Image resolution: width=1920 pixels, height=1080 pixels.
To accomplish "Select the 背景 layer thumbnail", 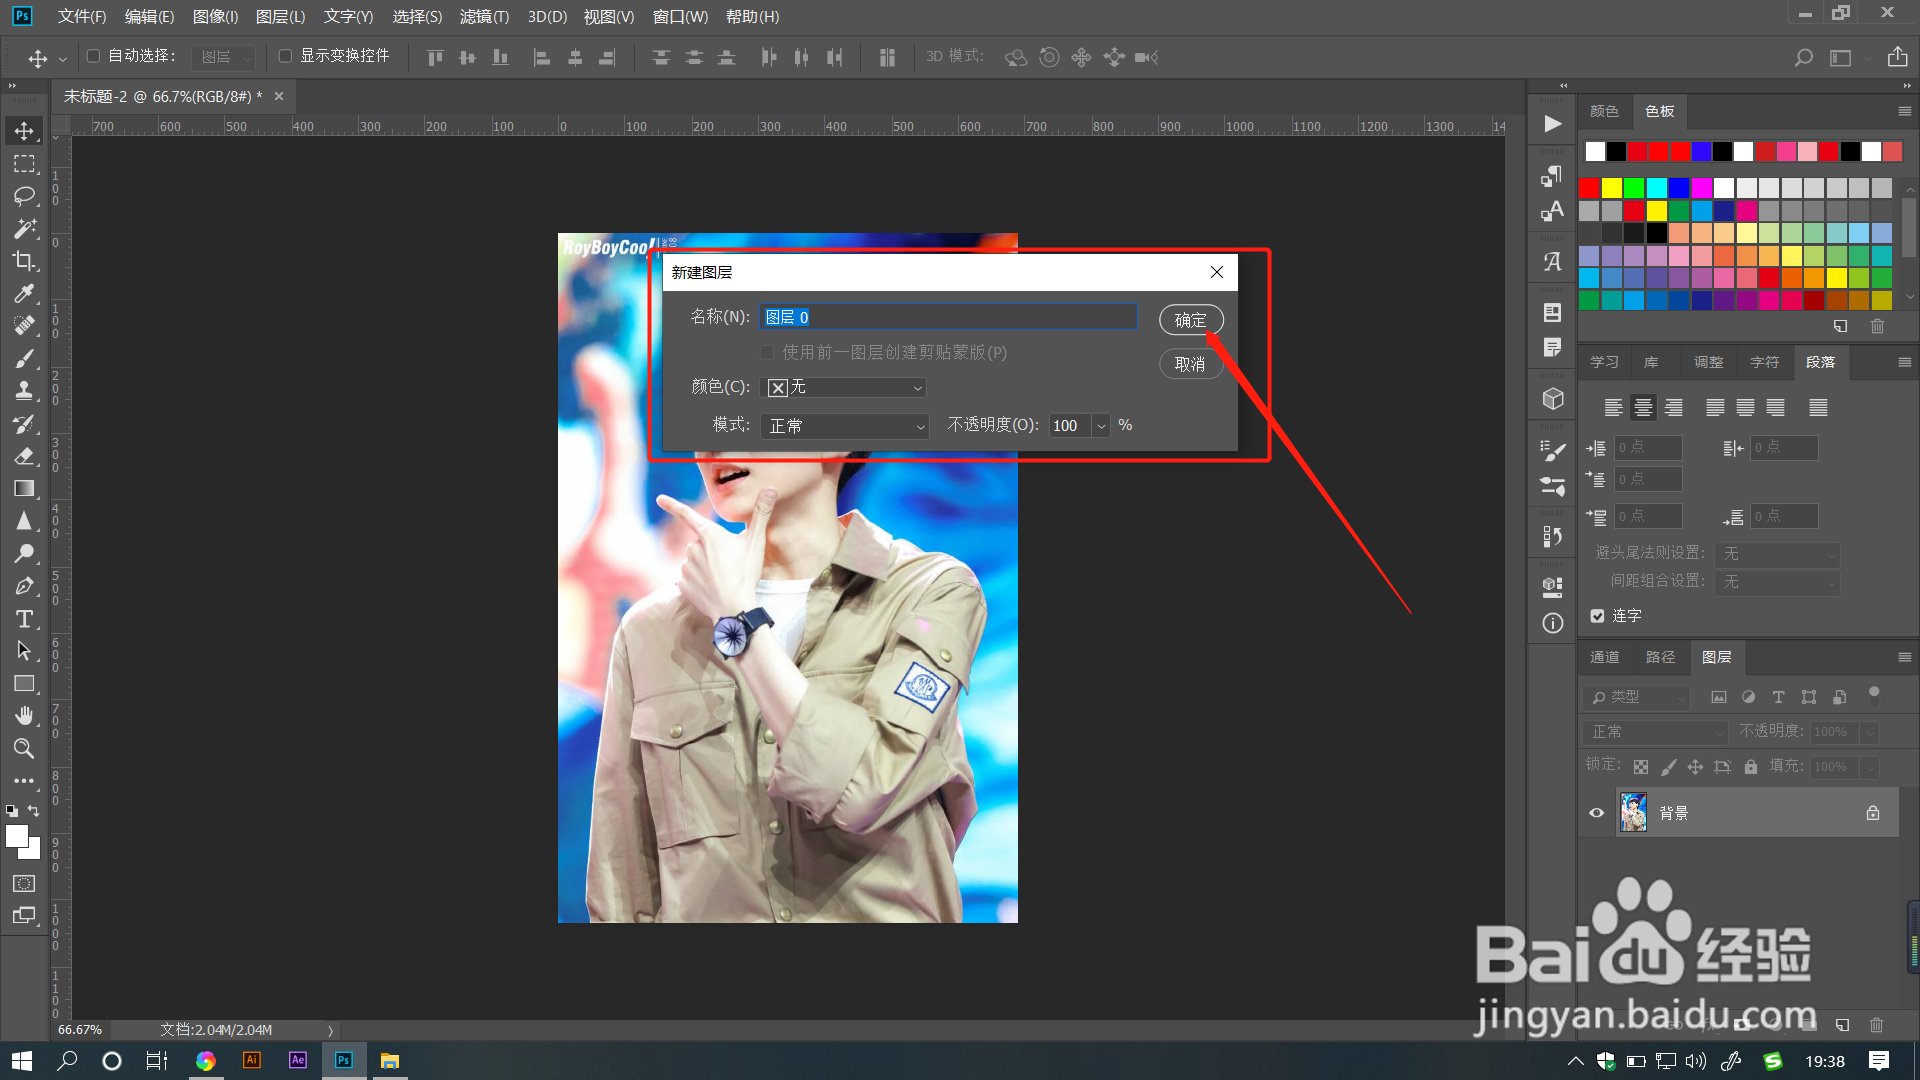I will (1634, 813).
